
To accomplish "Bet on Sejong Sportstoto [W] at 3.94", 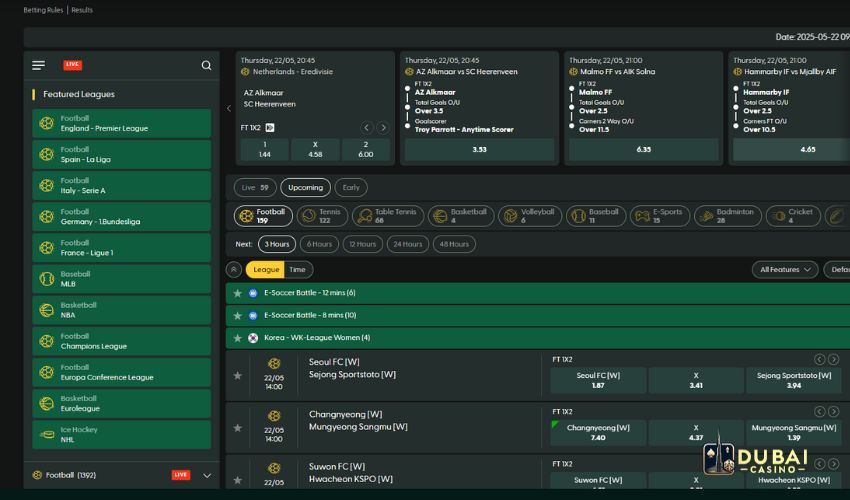I will point(794,380).
